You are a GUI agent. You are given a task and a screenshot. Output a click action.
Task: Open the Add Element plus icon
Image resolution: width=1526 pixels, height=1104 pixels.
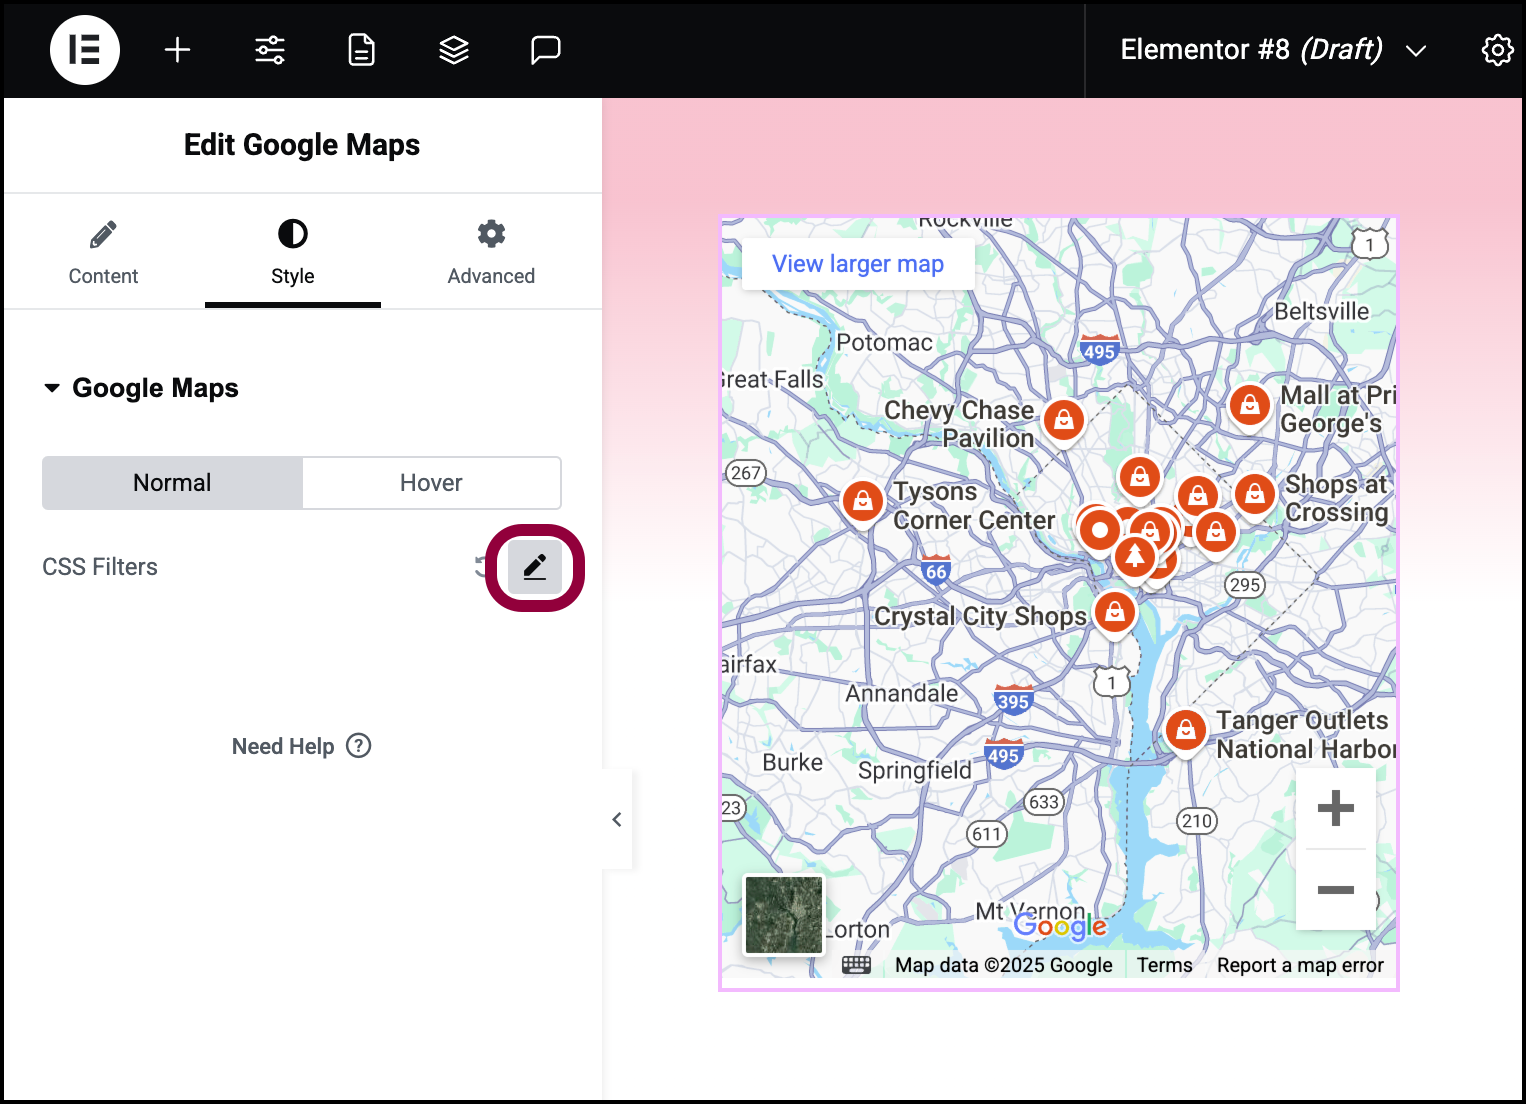click(x=177, y=50)
